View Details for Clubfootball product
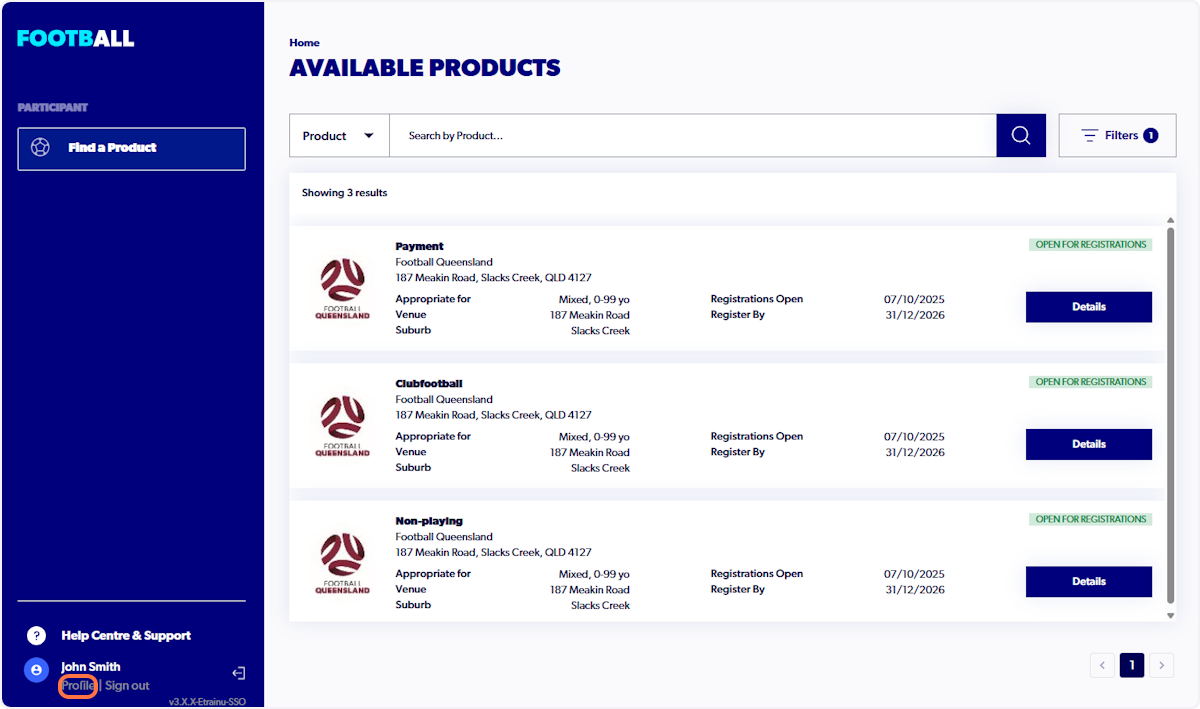 (x=1089, y=444)
